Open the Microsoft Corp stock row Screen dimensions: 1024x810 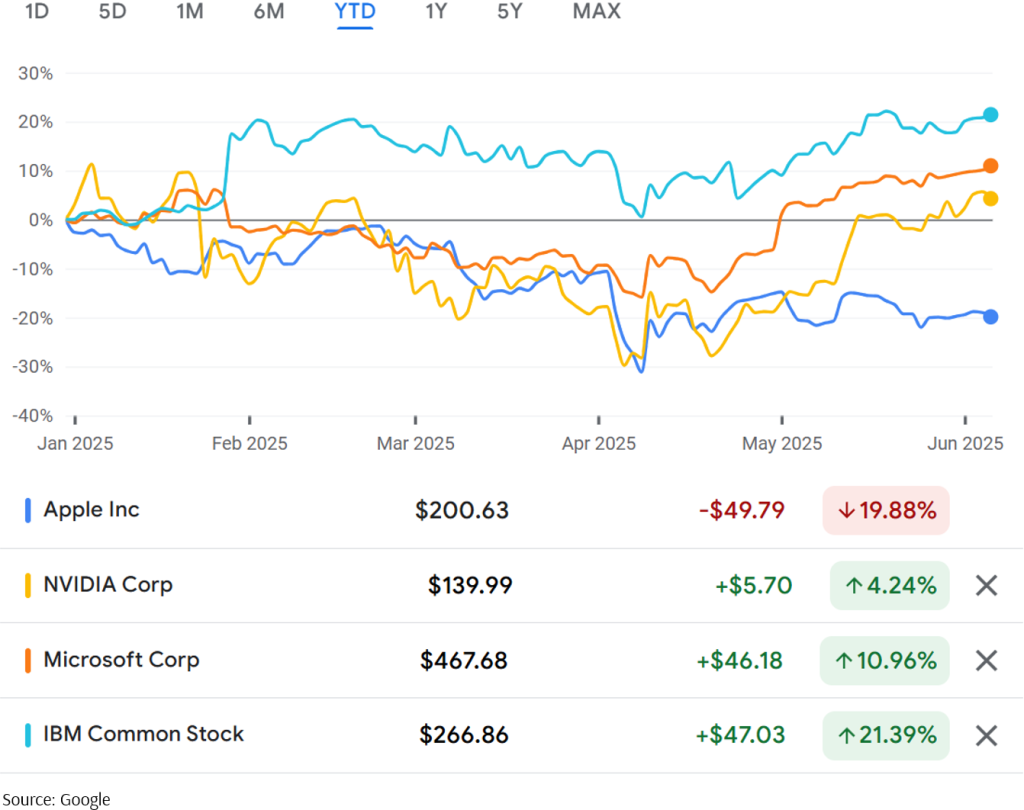click(121, 660)
